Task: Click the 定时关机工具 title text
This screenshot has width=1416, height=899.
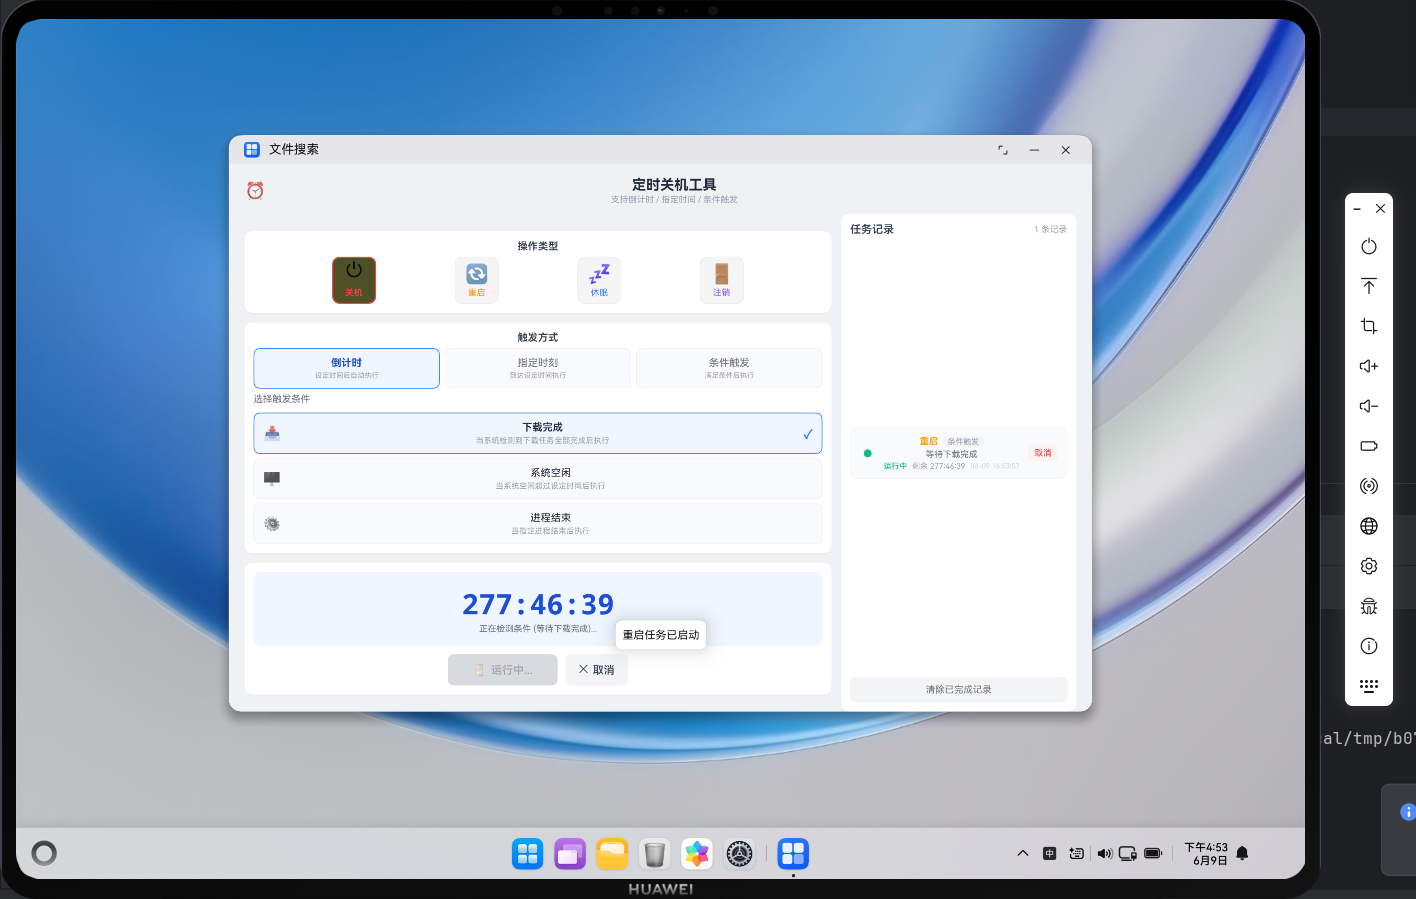Action: click(x=674, y=184)
